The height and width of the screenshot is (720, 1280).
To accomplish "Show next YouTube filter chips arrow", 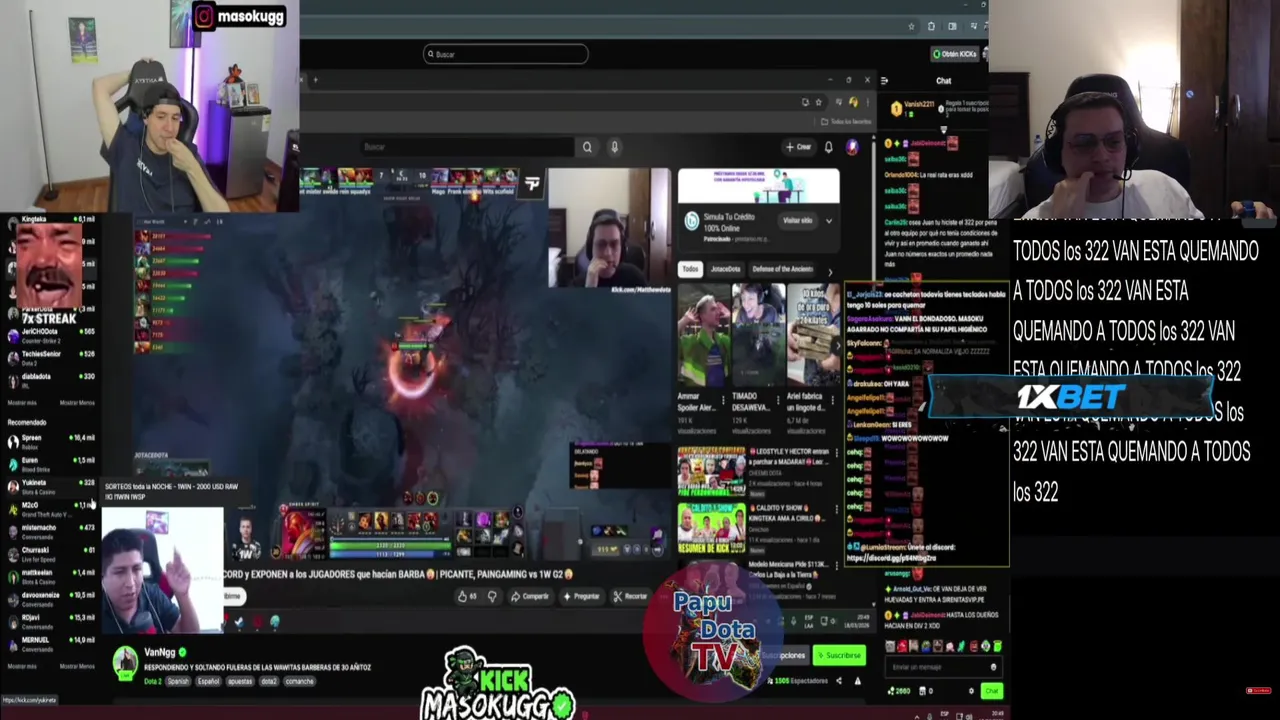I will [829, 270].
